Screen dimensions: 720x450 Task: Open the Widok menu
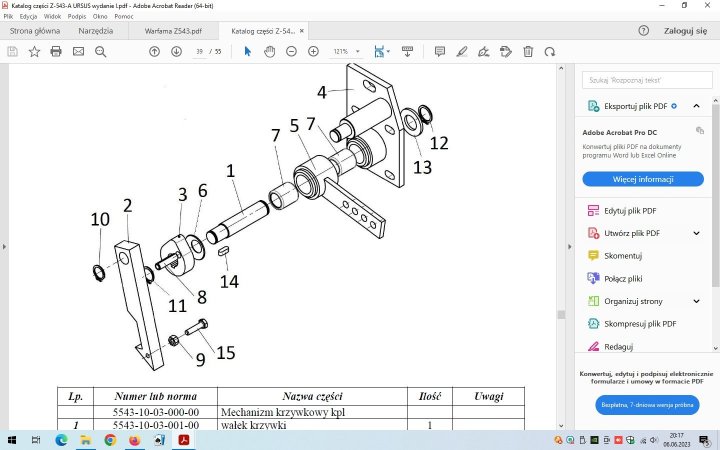point(51,17)
